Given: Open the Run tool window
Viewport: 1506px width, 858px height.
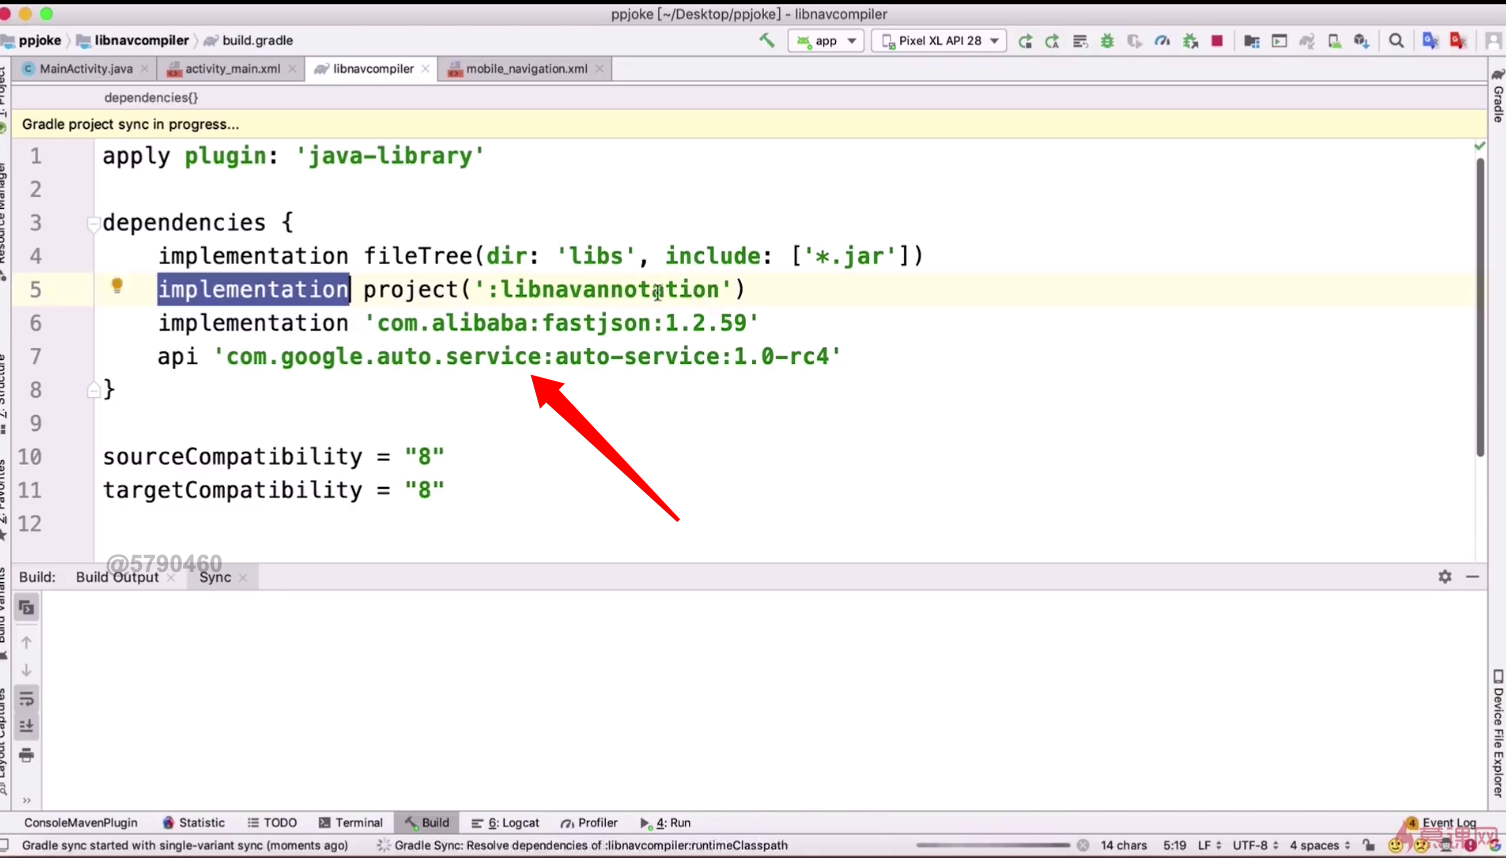Looking at the screenshot, I should coord(665,823).
